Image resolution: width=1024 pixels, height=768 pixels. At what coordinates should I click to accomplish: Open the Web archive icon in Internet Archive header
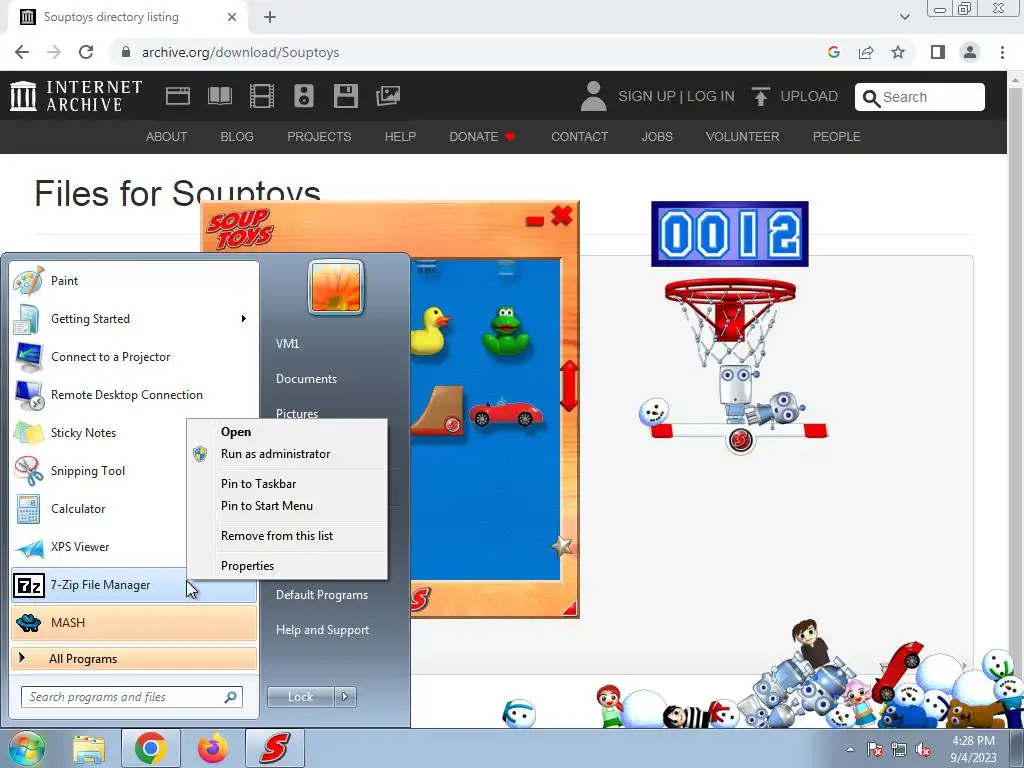point(178,96)
